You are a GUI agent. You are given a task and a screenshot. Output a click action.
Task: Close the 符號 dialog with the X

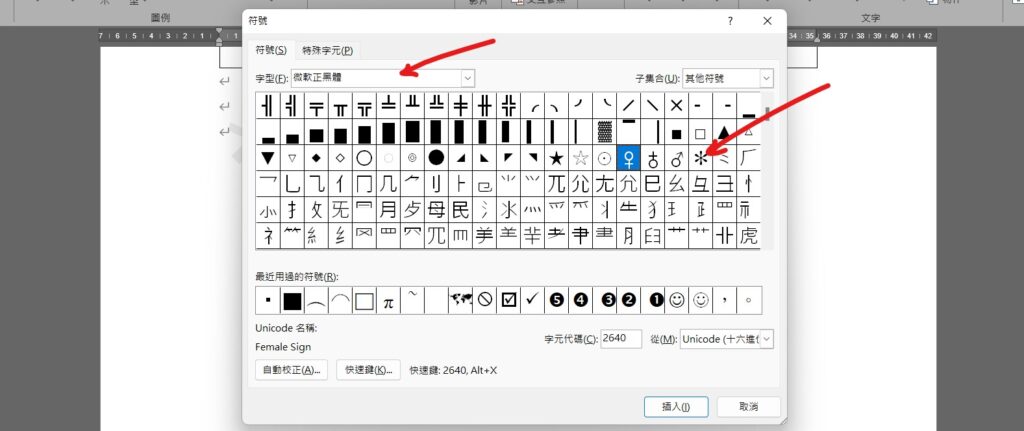click(x=767, y=21)
